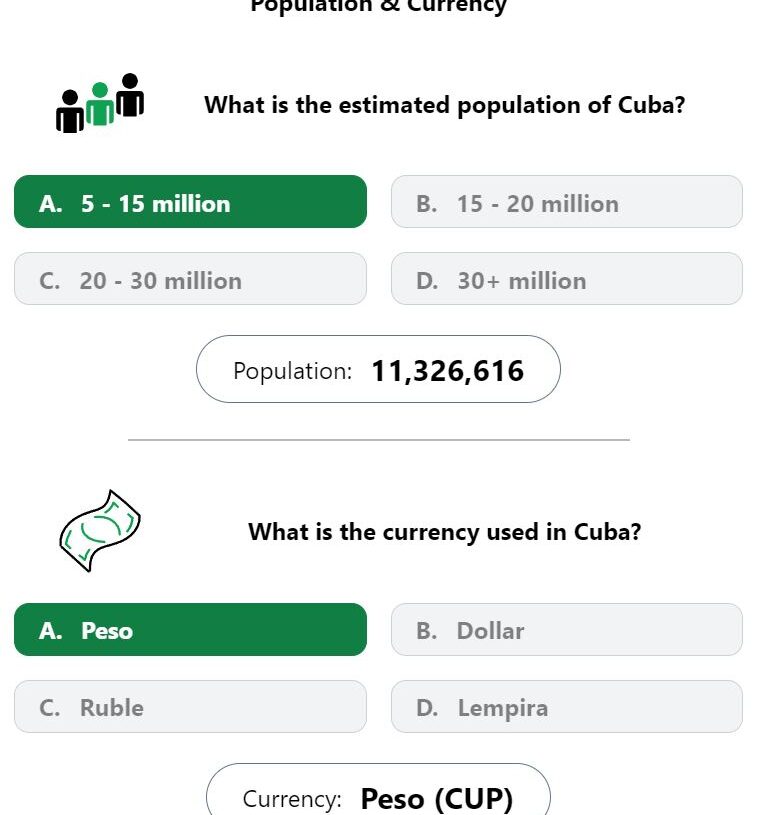This screenshot has width=762, height=815.
Task: Click the letter A beside Peso
Action: pyautogui.click(x=50, y=631)
